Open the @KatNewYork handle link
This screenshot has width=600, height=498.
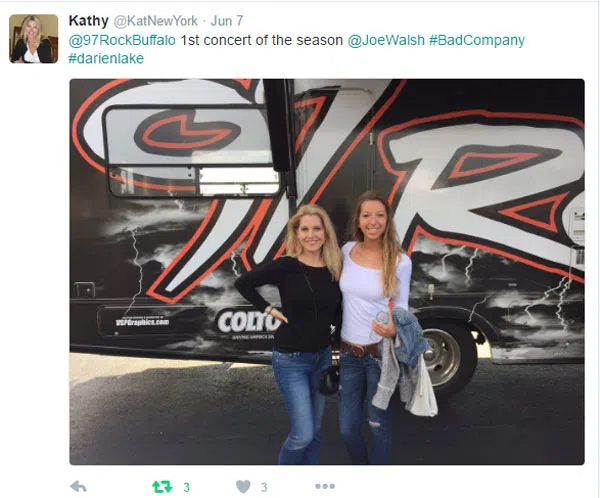156,21
